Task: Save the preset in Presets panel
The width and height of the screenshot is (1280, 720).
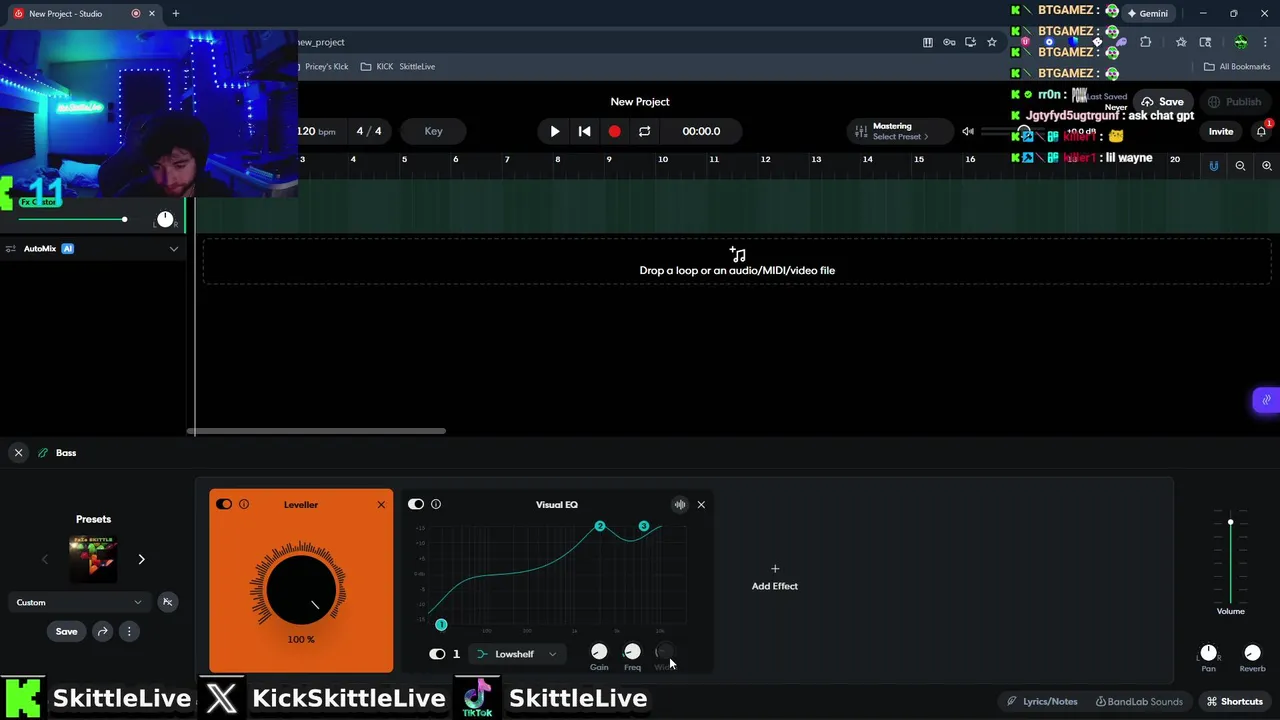Action: (x=66, y=631)
